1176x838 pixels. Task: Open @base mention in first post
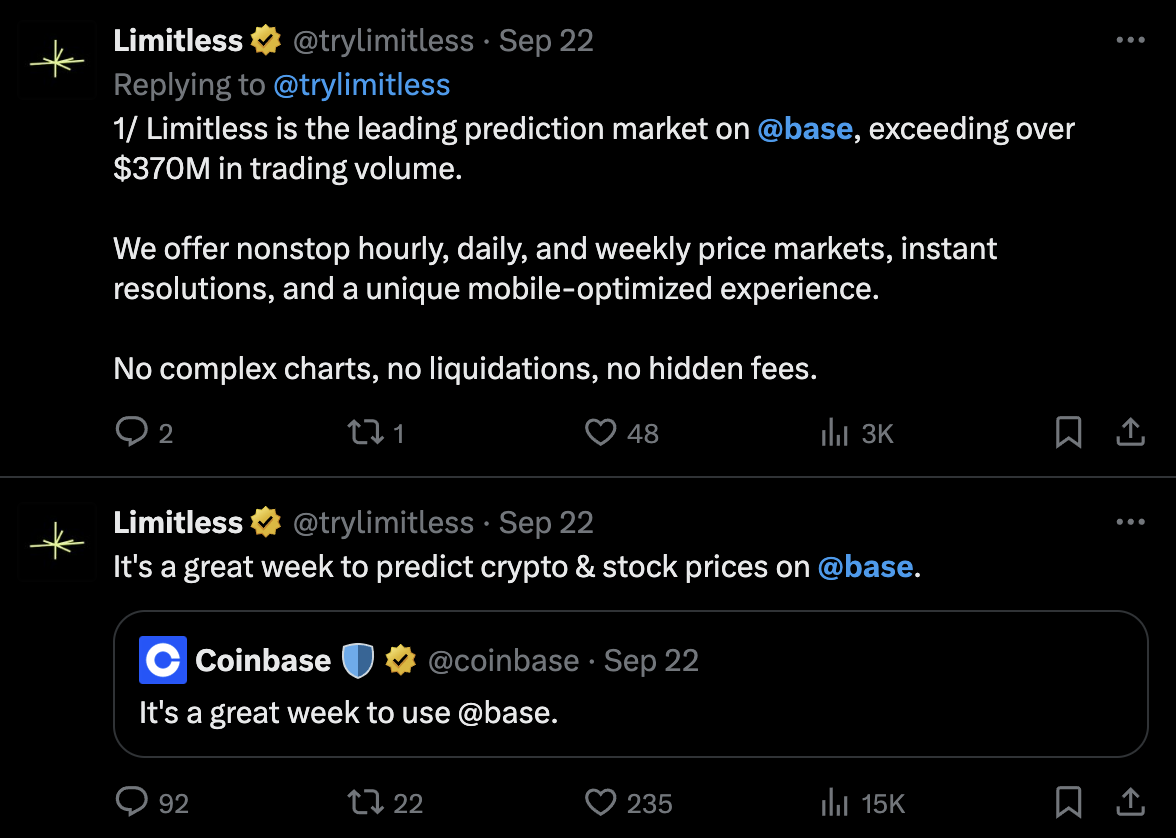(804, 129)
